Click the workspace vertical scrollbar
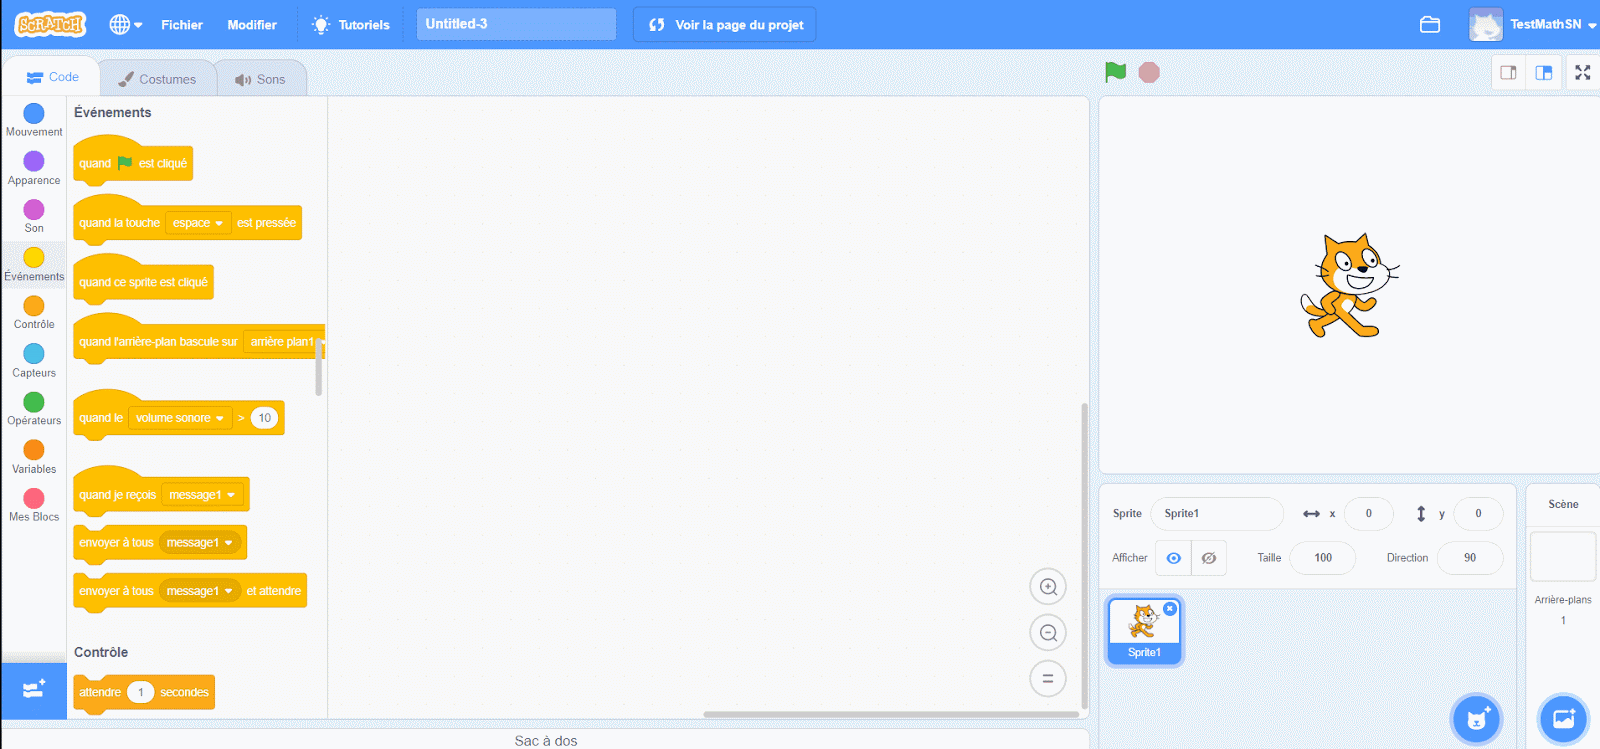Screen dimensions: 1600x749 pyautogui.click(x=1084, y=555)
